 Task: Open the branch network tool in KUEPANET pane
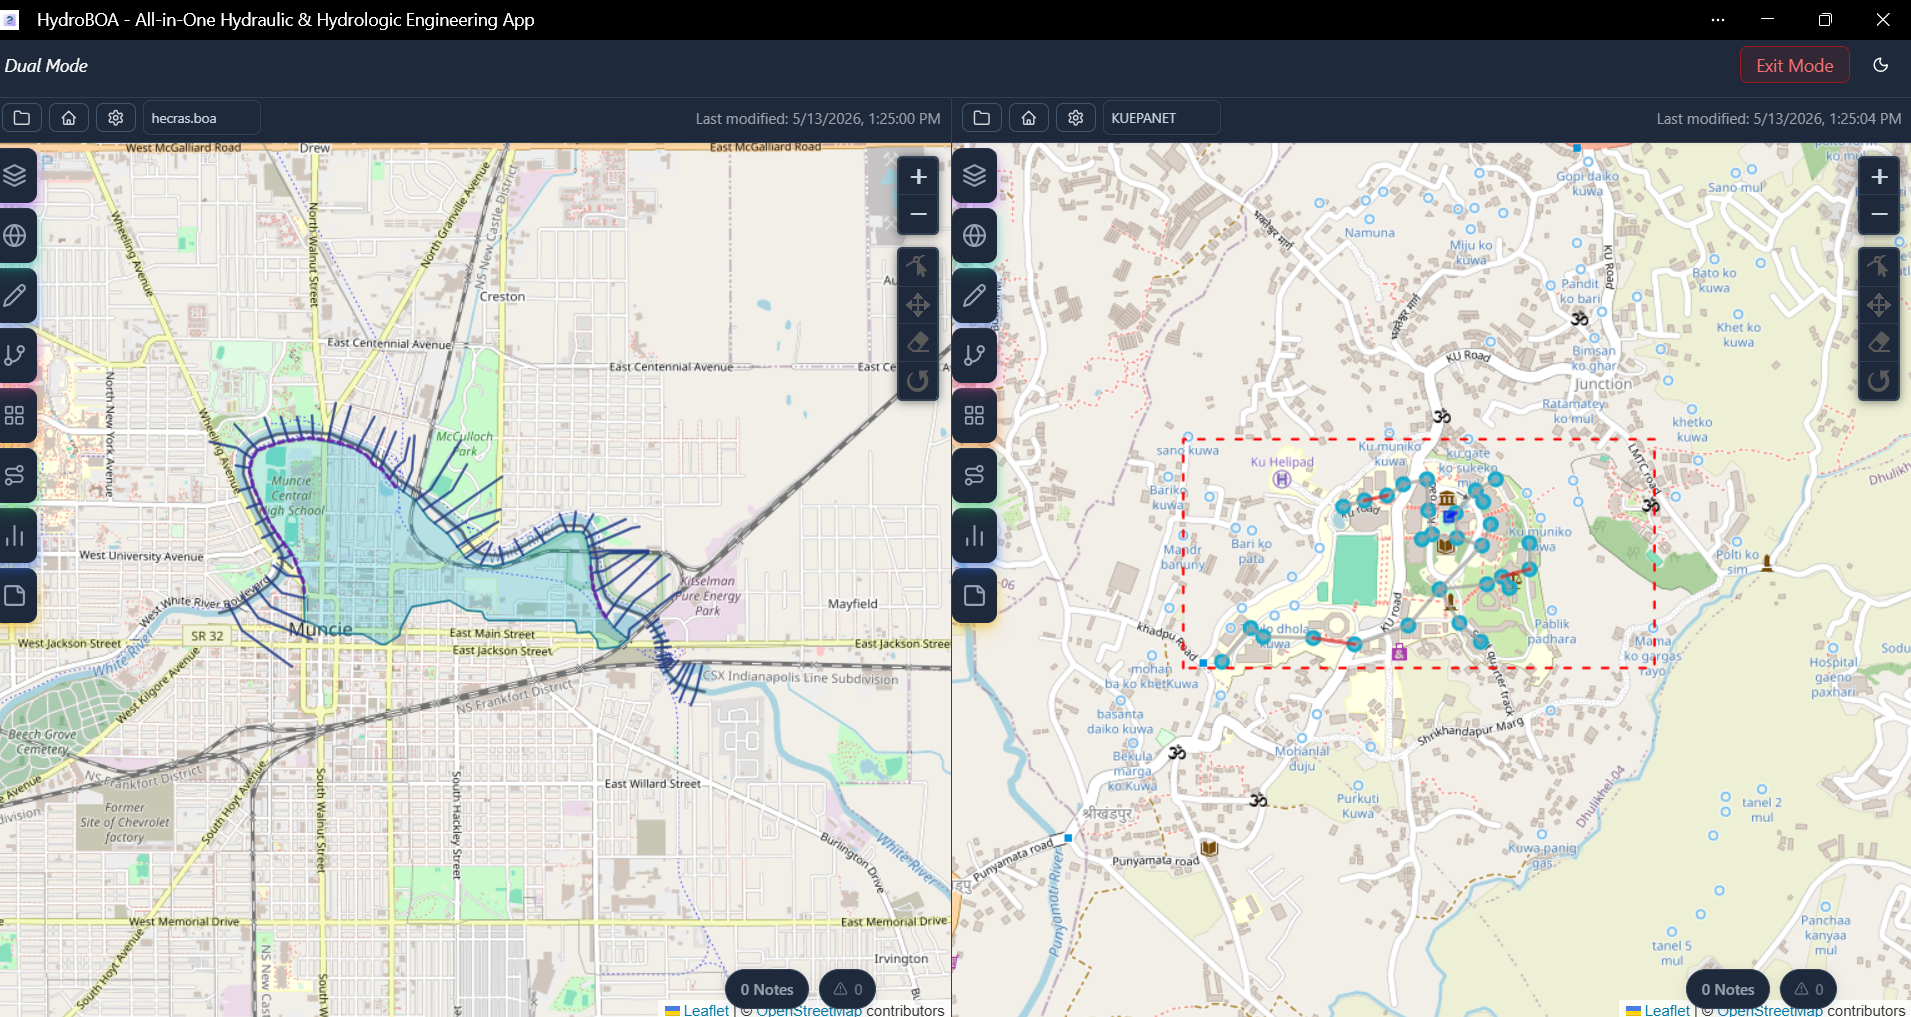975,356
